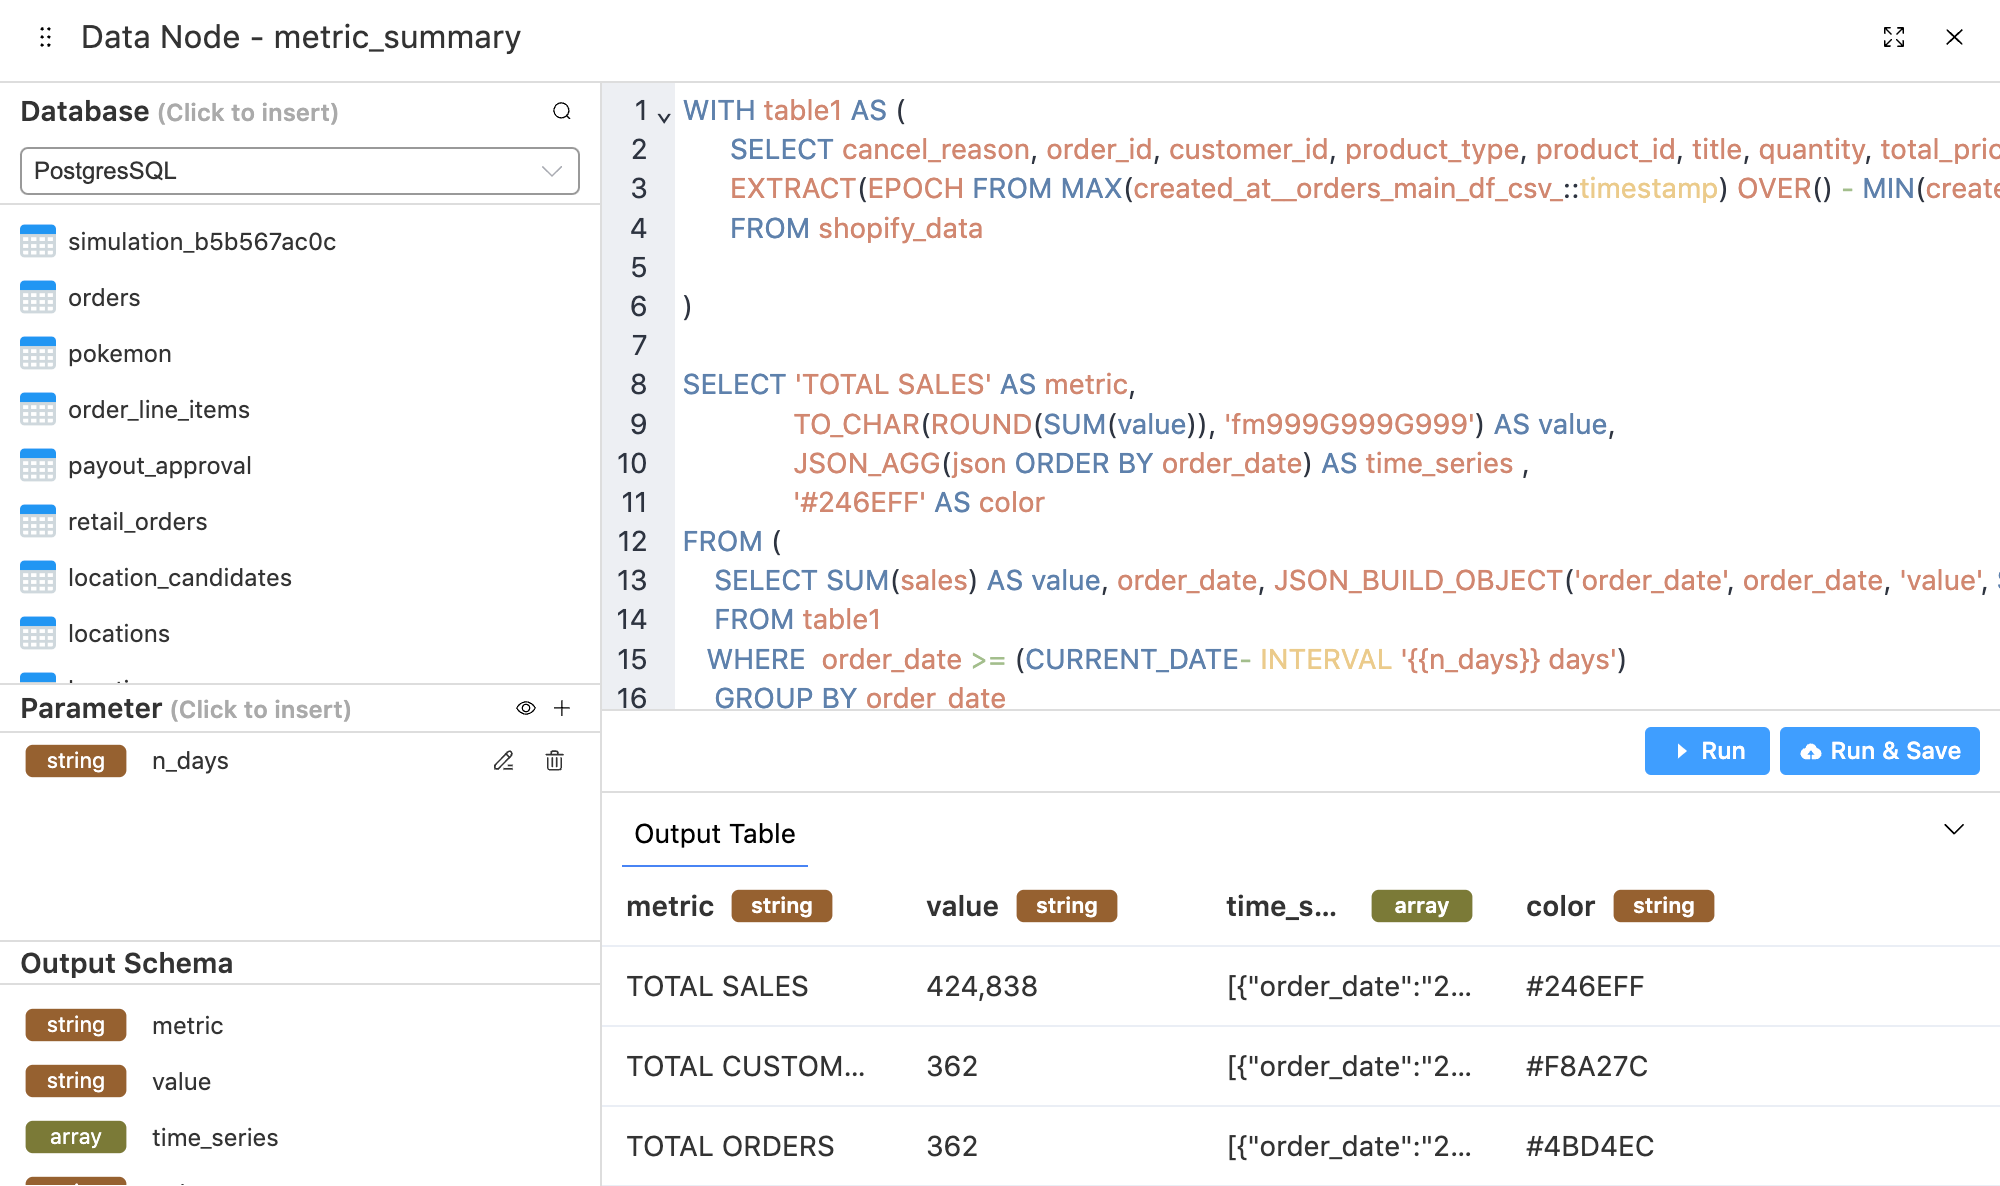Click the database search magnifier icon
The height and width of the screenshot is (1186, 2000).
pos(562,111)
